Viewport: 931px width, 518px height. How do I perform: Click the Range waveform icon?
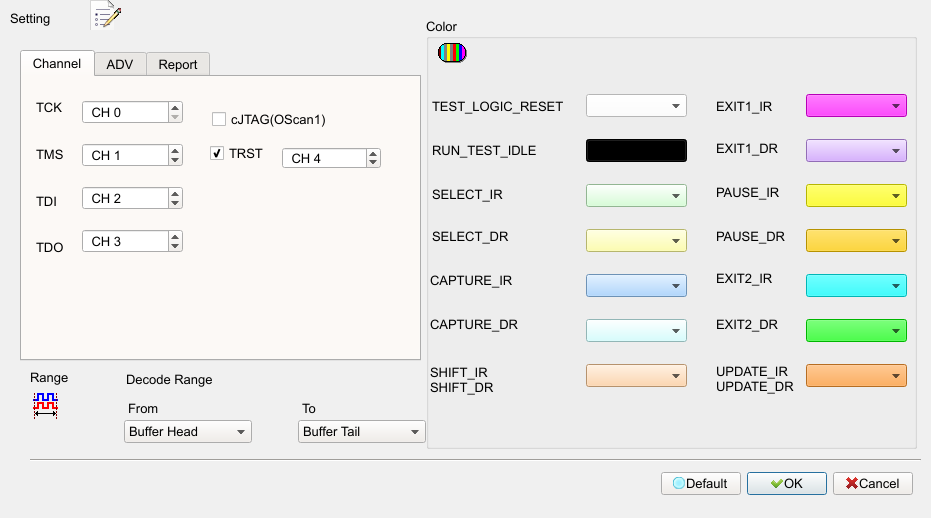click(45, 406)
